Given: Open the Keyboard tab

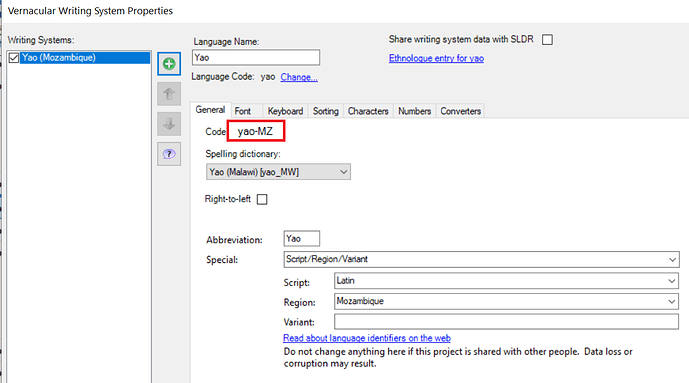Looking at the screenshot, I should (285, 111).
